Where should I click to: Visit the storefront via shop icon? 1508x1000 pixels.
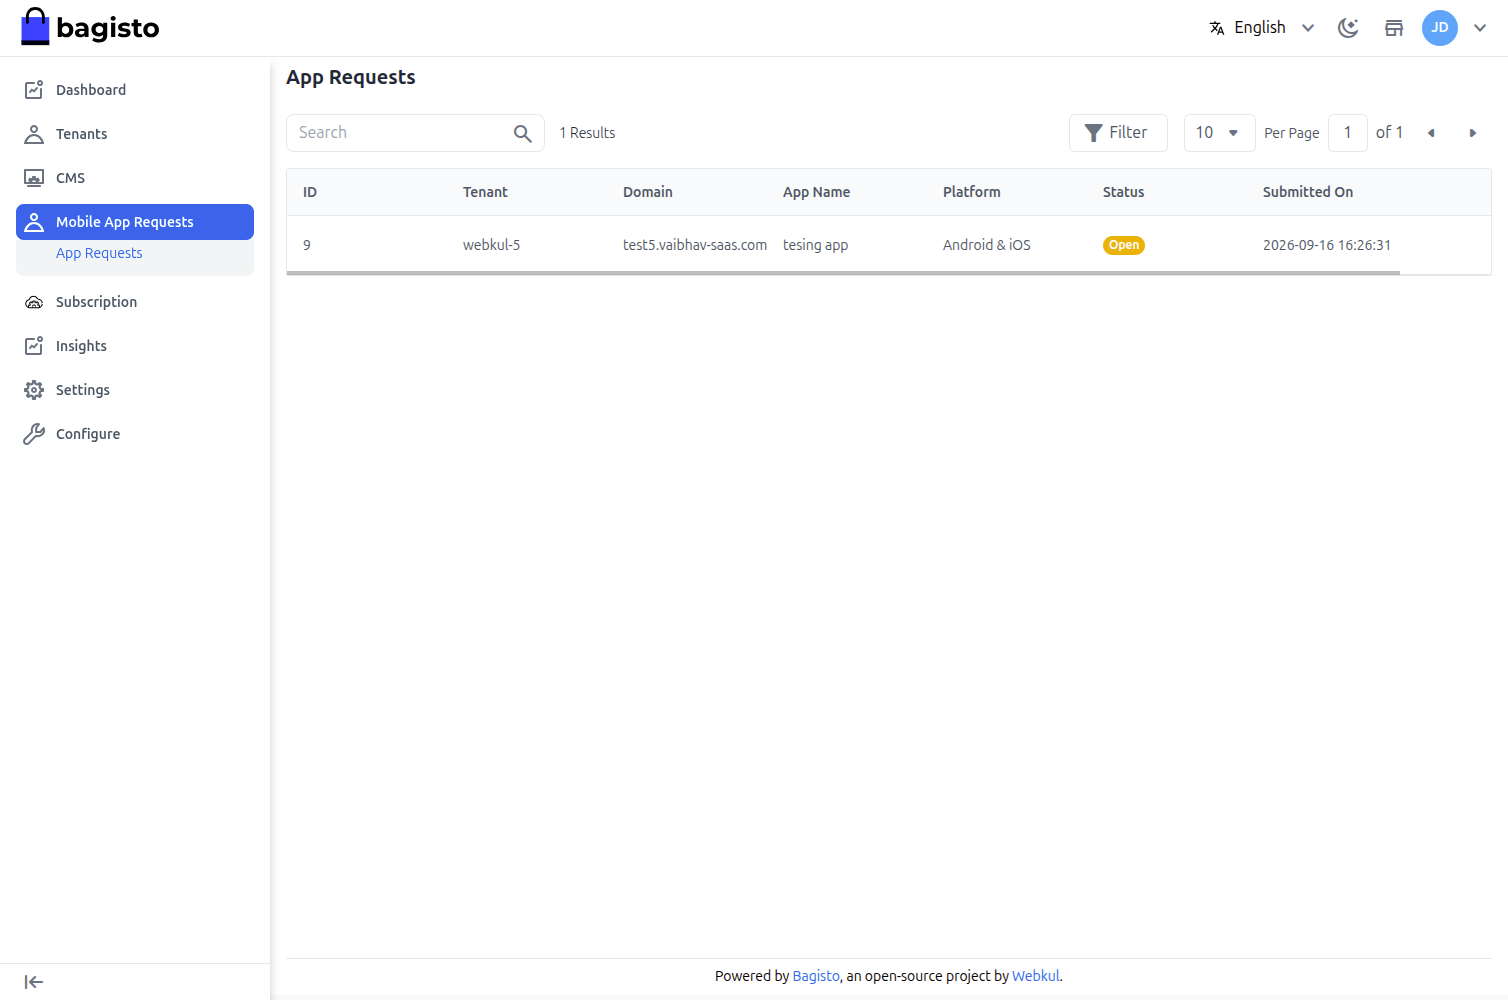tap(1394, 28)
